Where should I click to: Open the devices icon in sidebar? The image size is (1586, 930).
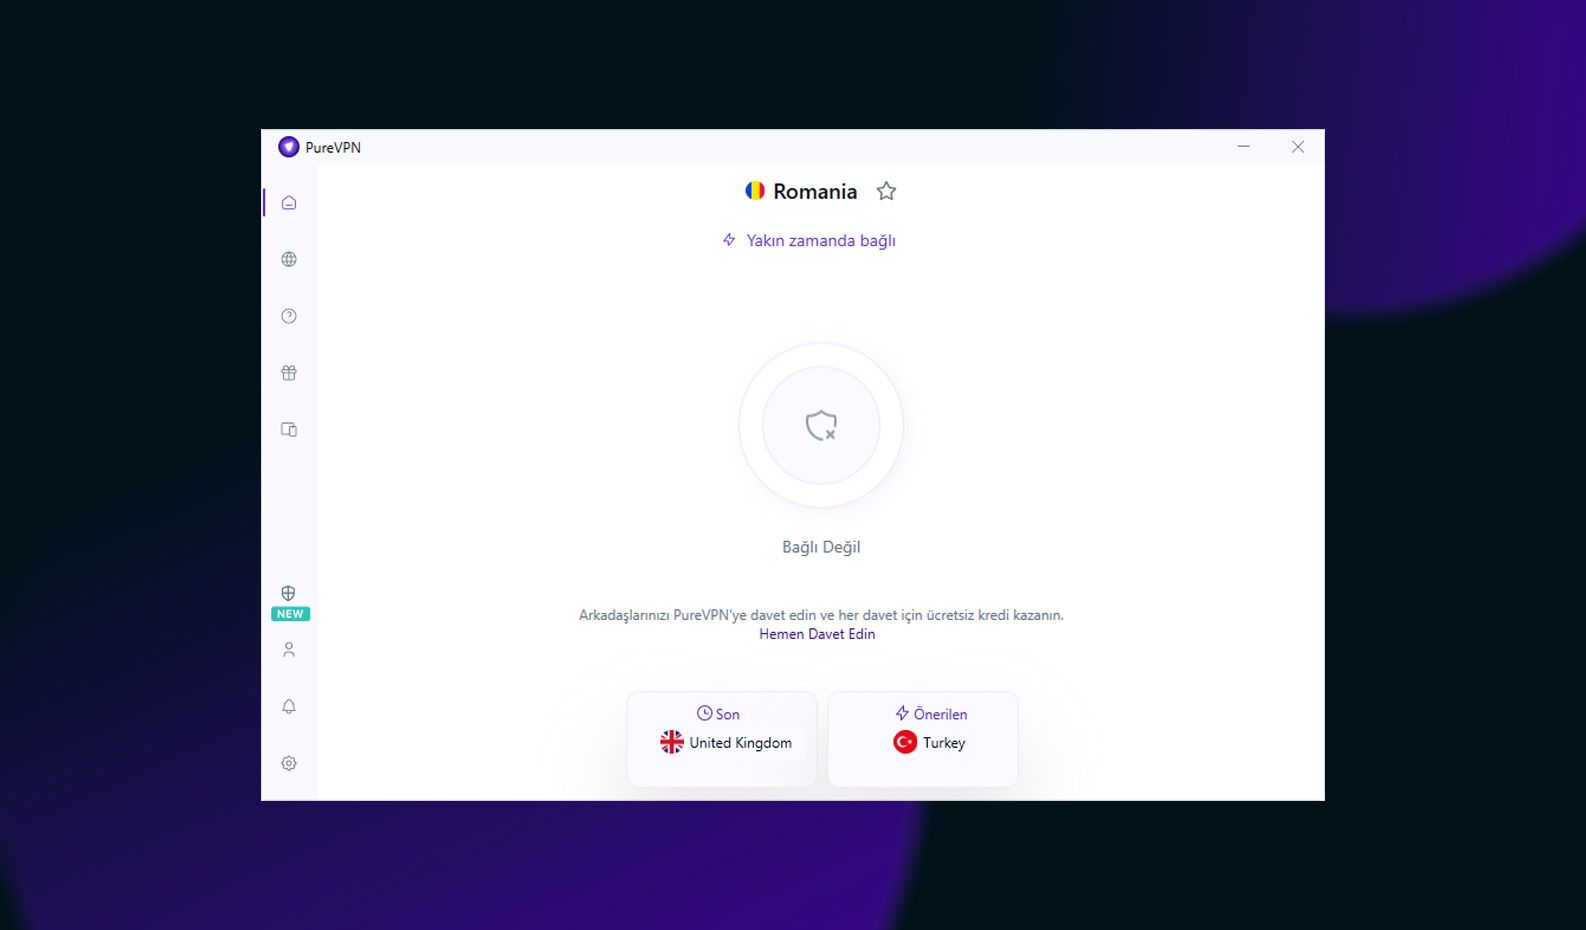pos(289,430)
